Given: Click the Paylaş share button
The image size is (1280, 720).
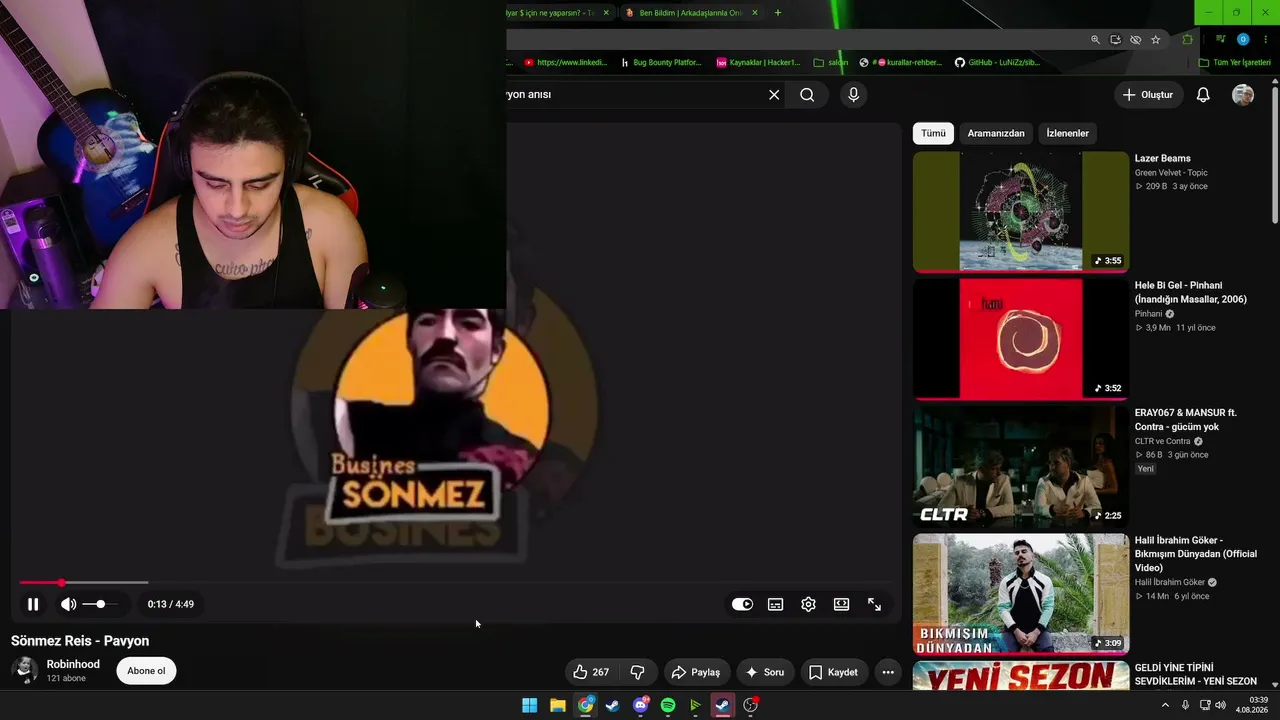Looking at the screenshot, I should pyautogui.click(x=696, y=672).
